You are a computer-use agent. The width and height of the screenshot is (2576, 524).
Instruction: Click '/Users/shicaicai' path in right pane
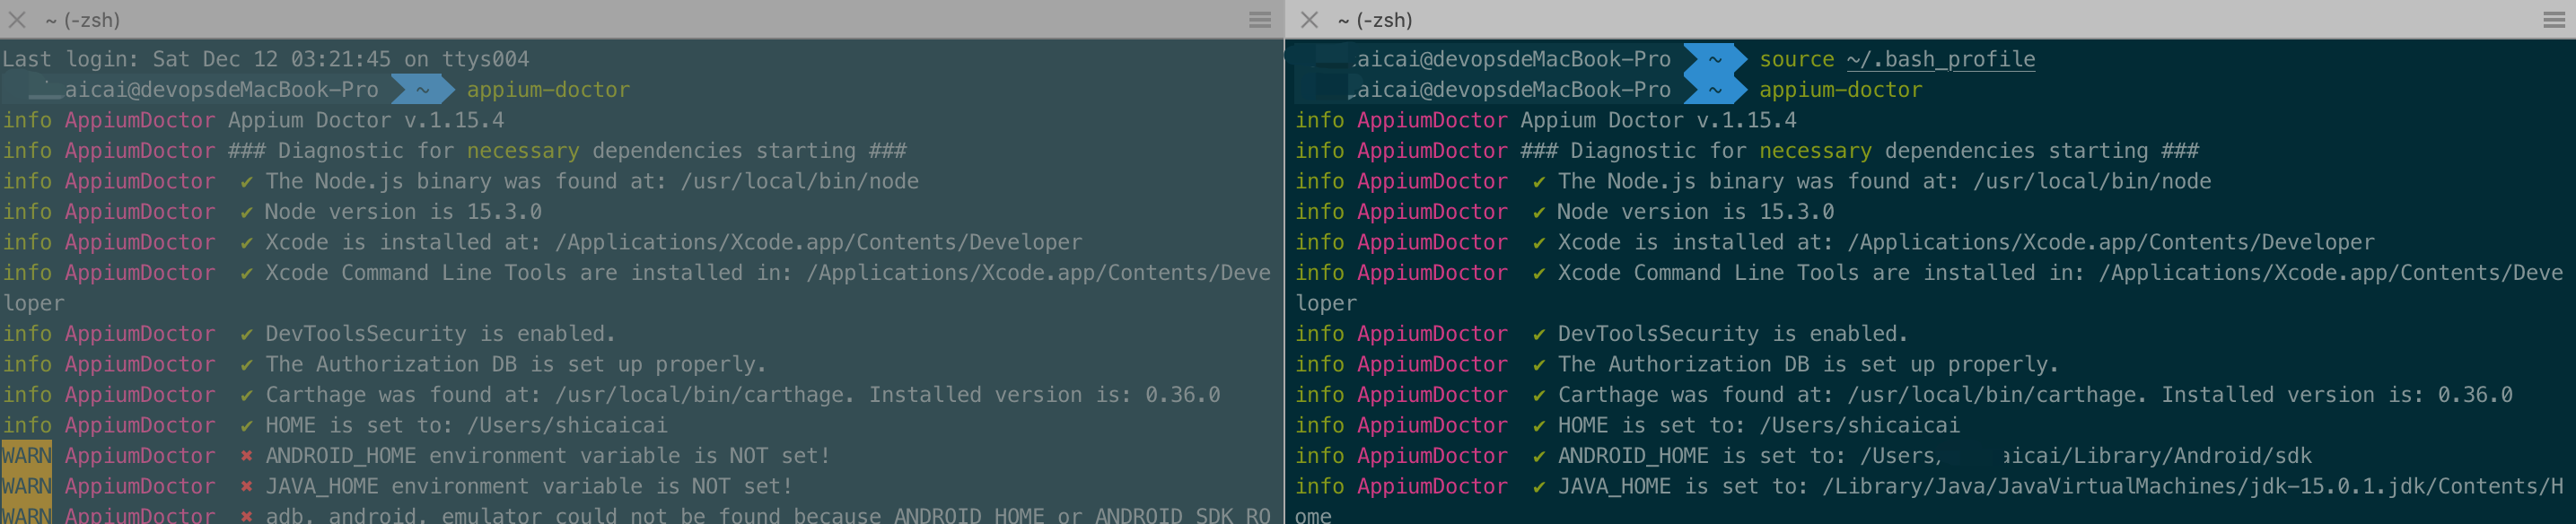(x=1859, y=425)
